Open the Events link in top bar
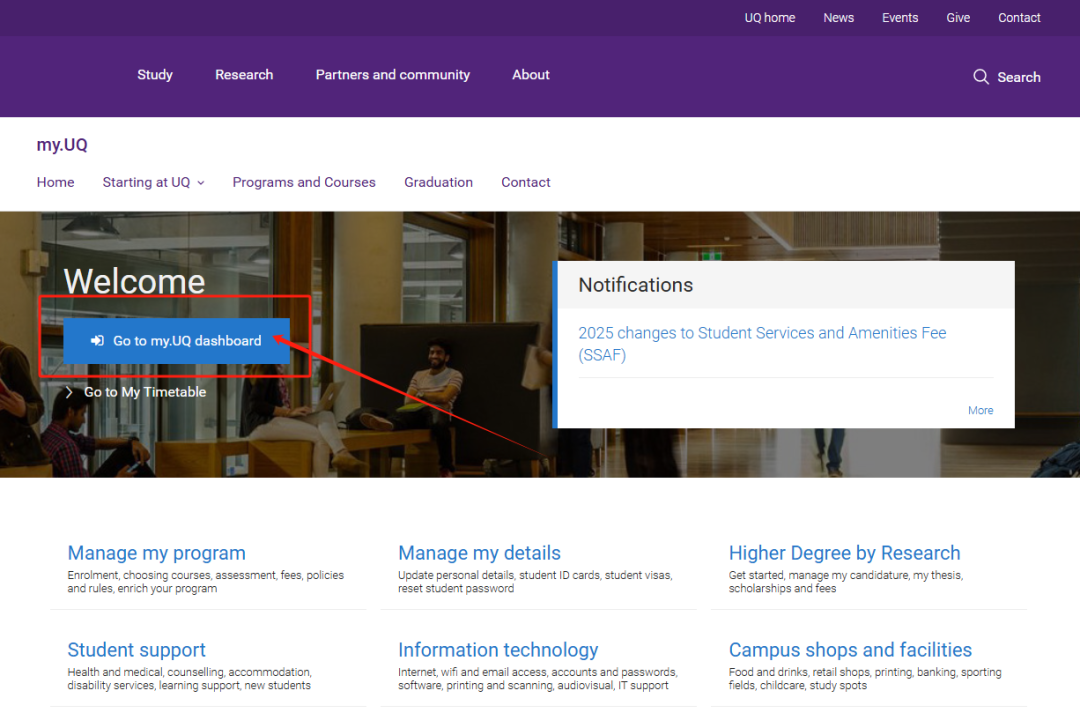1080x713 pixels. click(x=900, y=18)
